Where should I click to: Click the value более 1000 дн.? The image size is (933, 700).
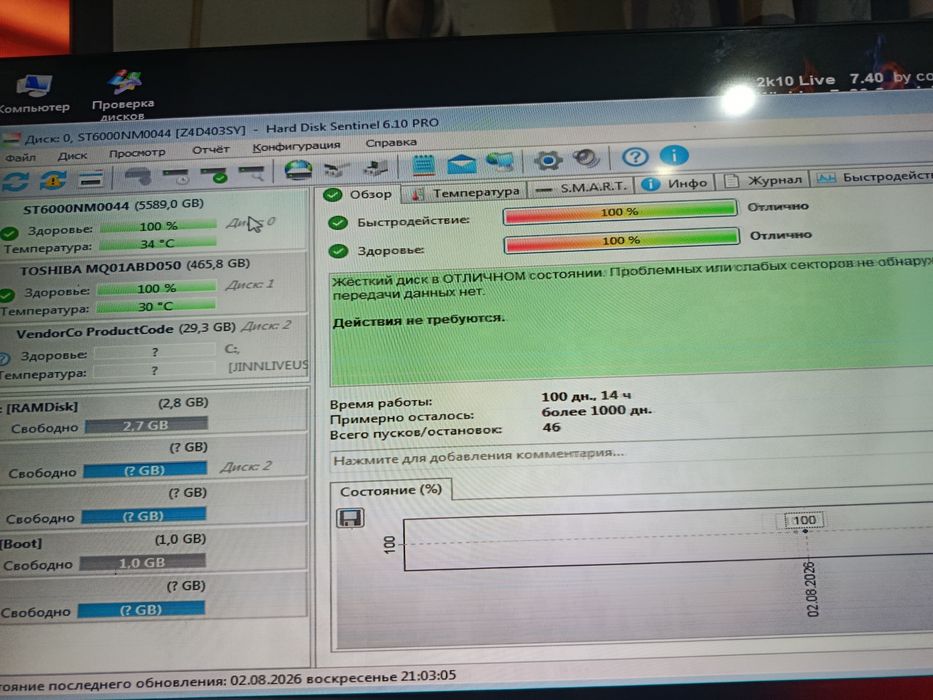(596, 411)
